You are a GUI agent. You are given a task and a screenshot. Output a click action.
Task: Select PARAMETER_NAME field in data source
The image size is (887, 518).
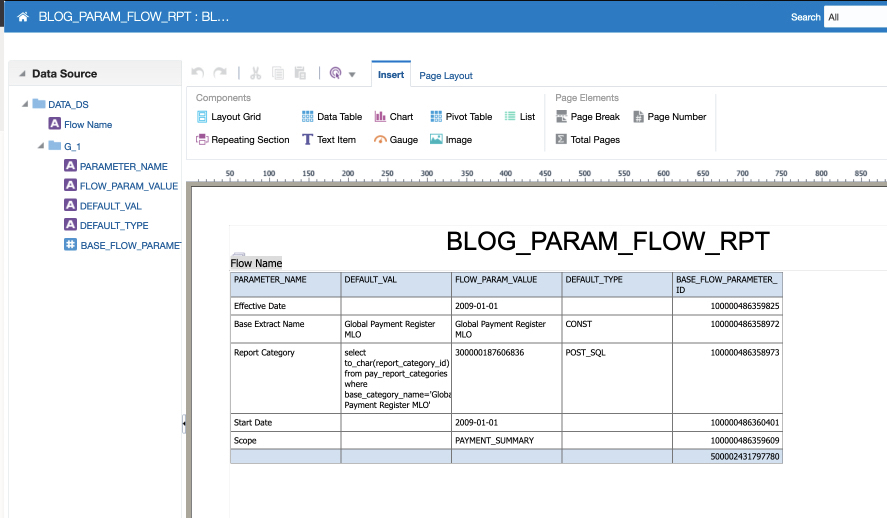coord(123,167)
